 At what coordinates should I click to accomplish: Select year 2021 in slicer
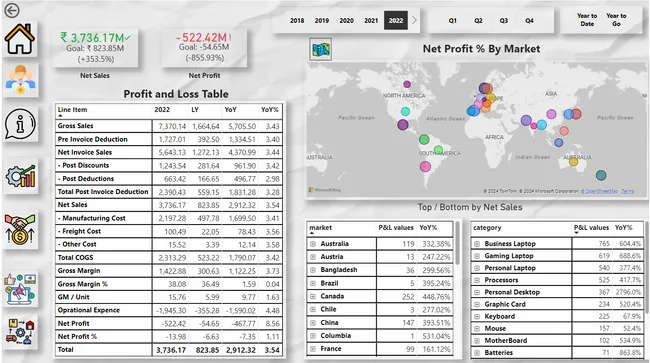(371, 20)
